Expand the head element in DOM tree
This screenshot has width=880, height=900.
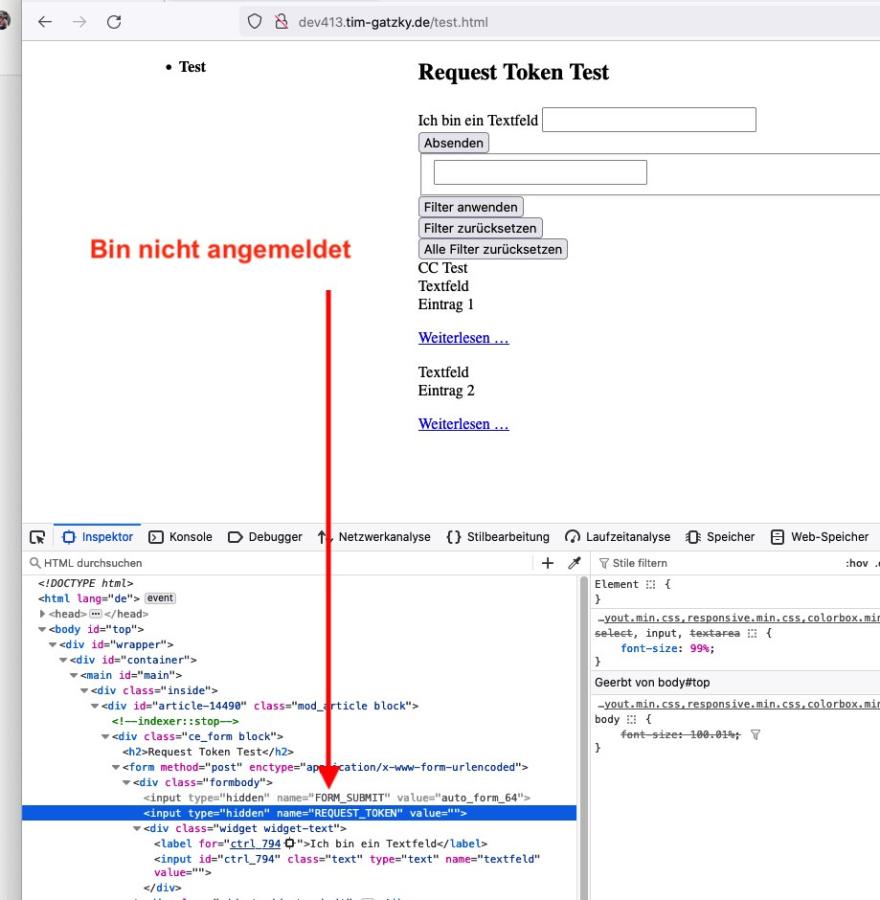coord(43,614)
